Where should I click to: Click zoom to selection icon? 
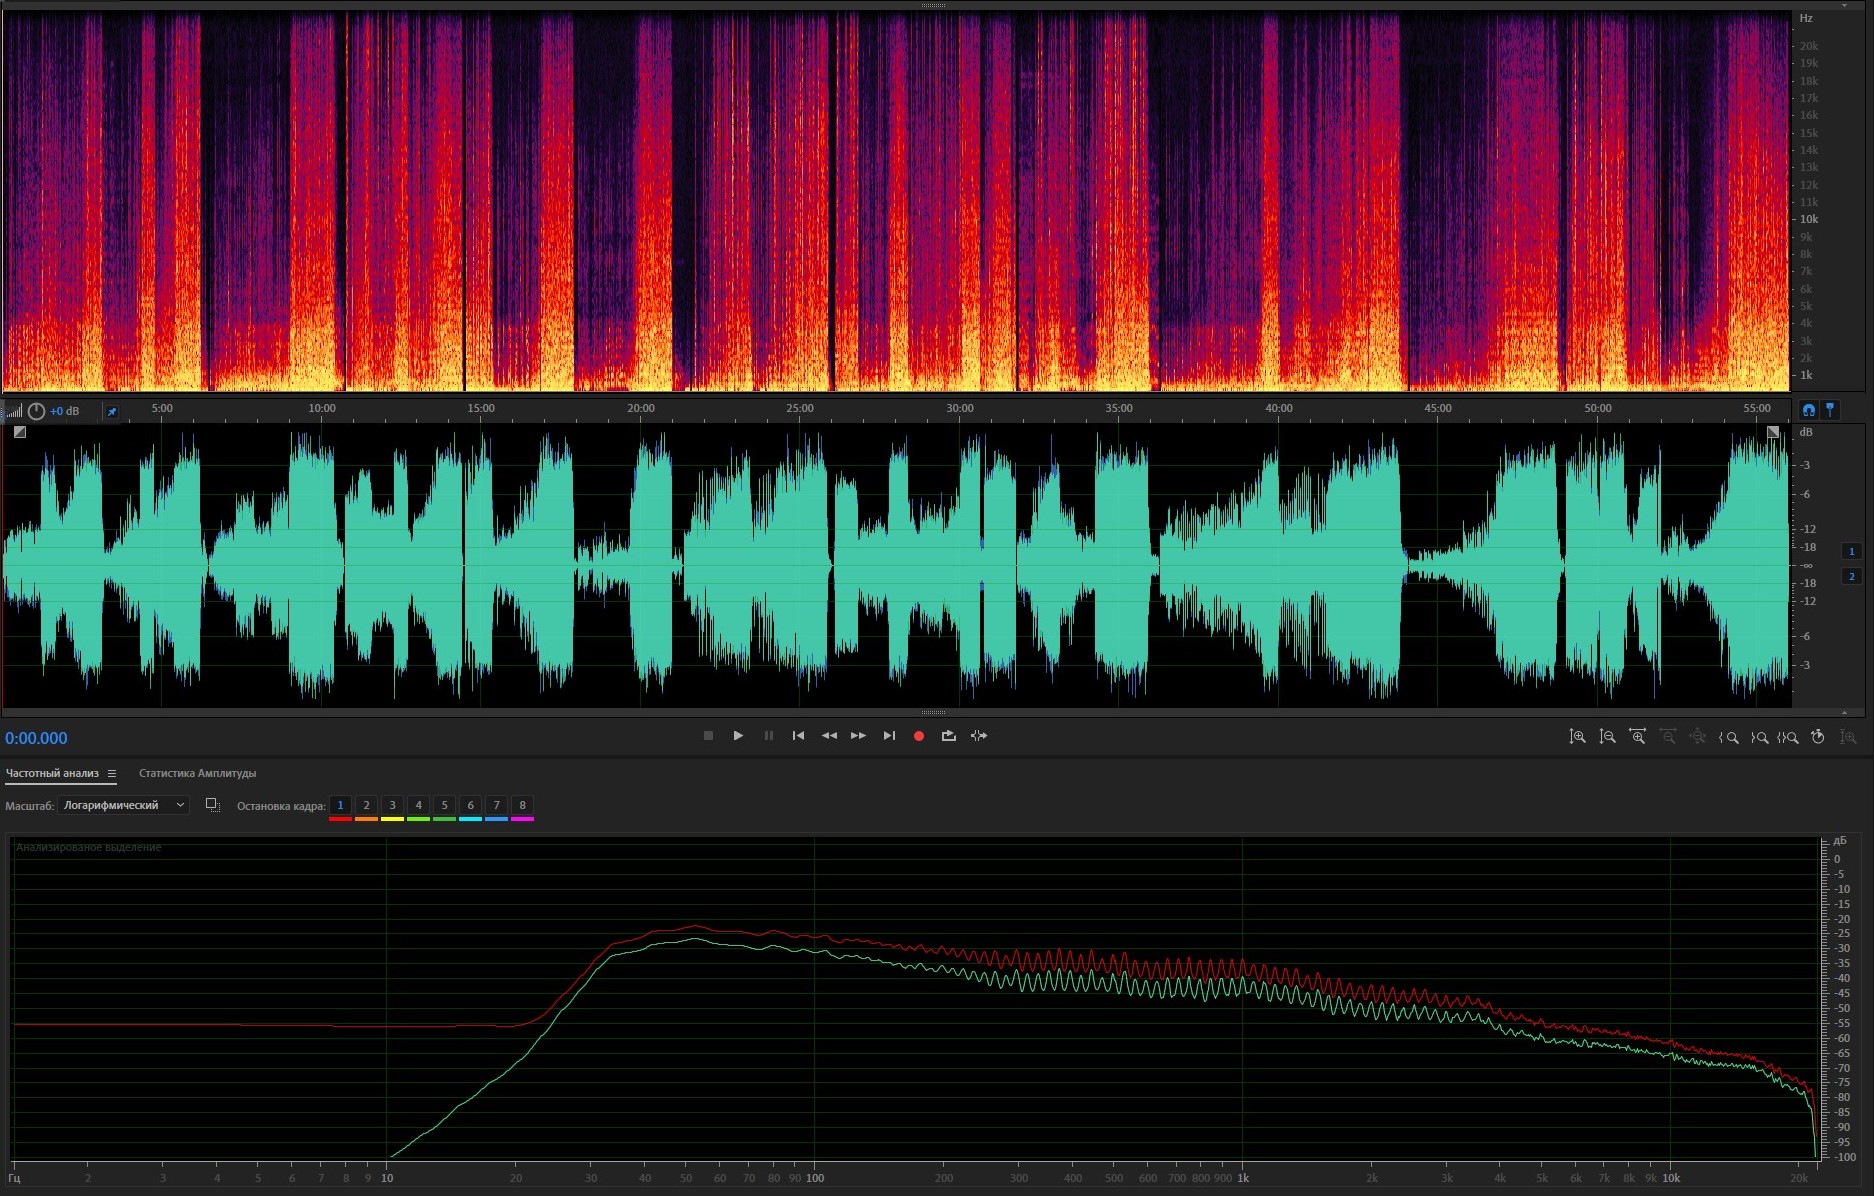pyautogui.click(x=1788, y=737)
